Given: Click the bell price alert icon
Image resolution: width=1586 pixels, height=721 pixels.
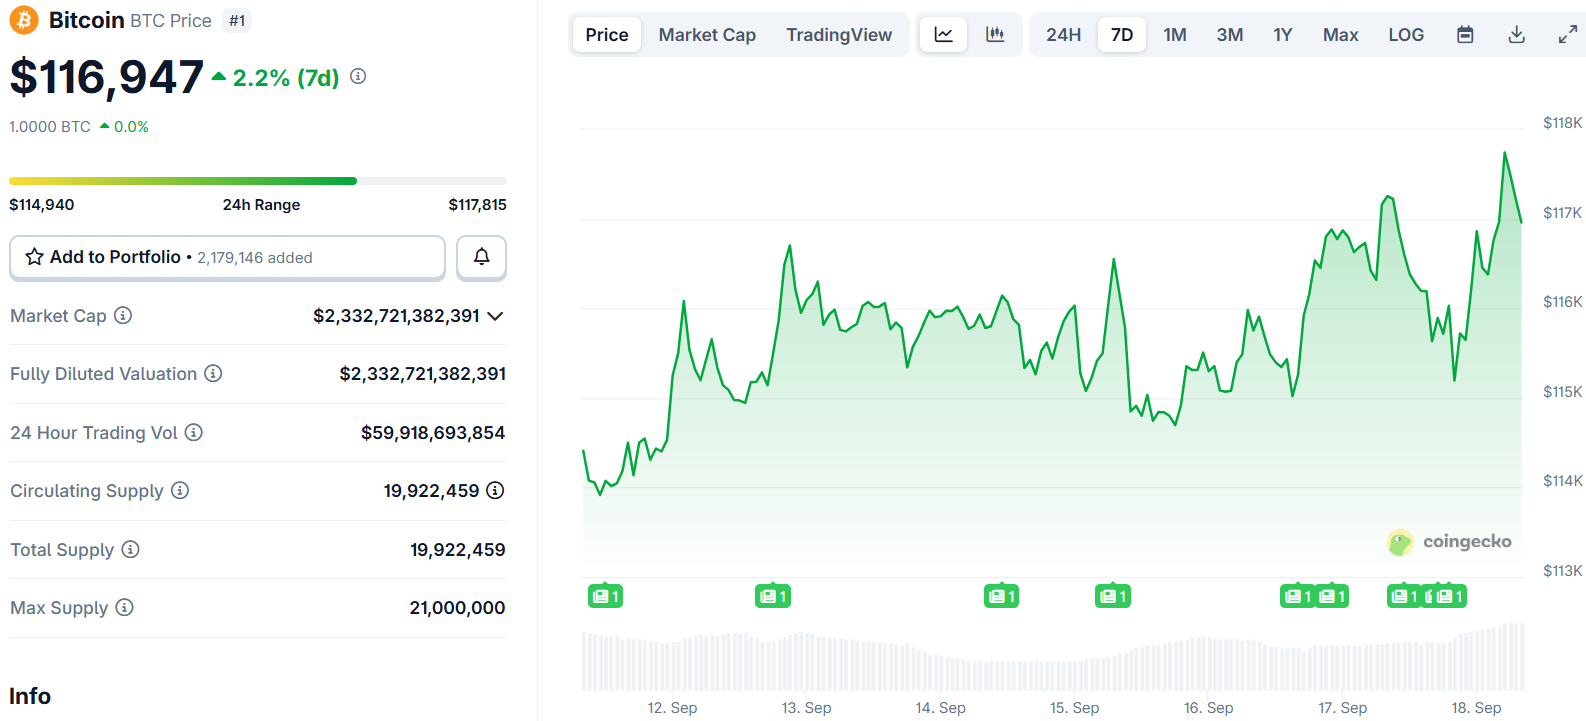Looking at the screenshot, I should point(481,257).
